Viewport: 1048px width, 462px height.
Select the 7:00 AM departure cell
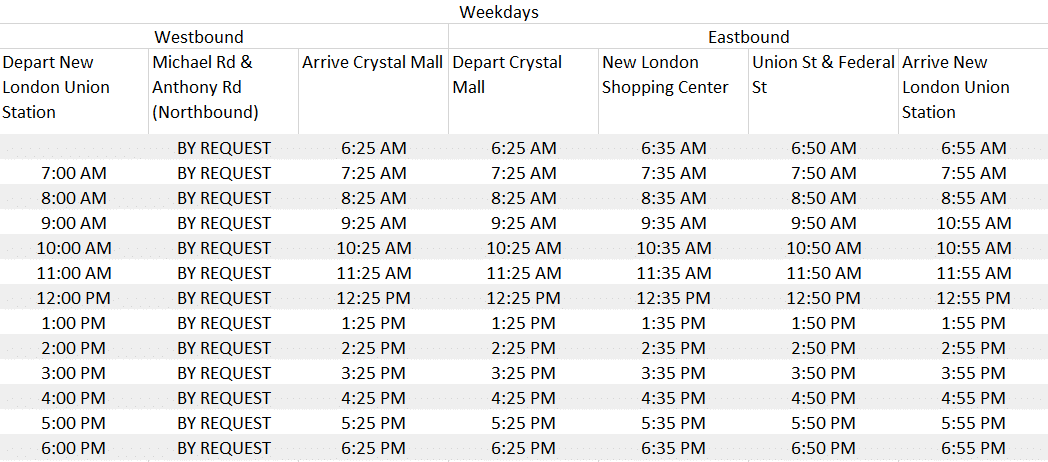pyautogui.click(x=74, y=173)
